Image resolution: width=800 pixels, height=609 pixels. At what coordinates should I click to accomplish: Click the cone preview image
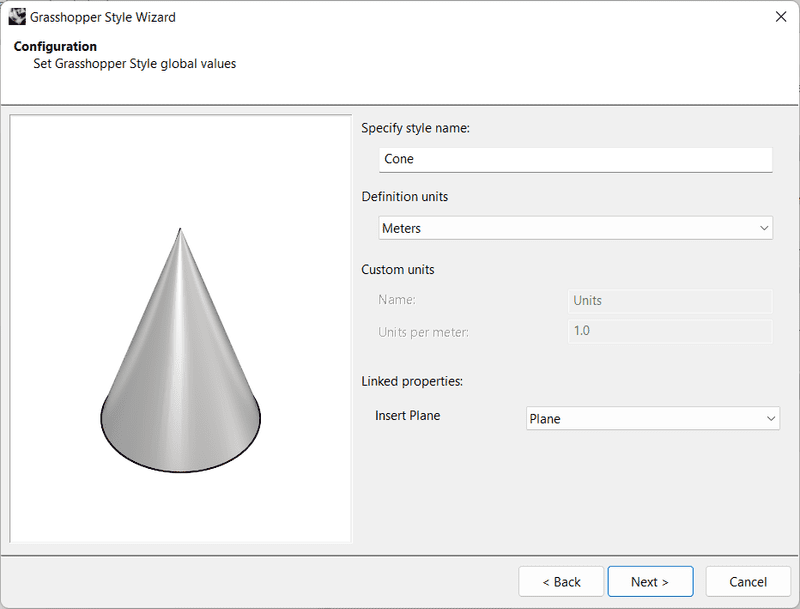pyautogui.click(x=180, y=330)
